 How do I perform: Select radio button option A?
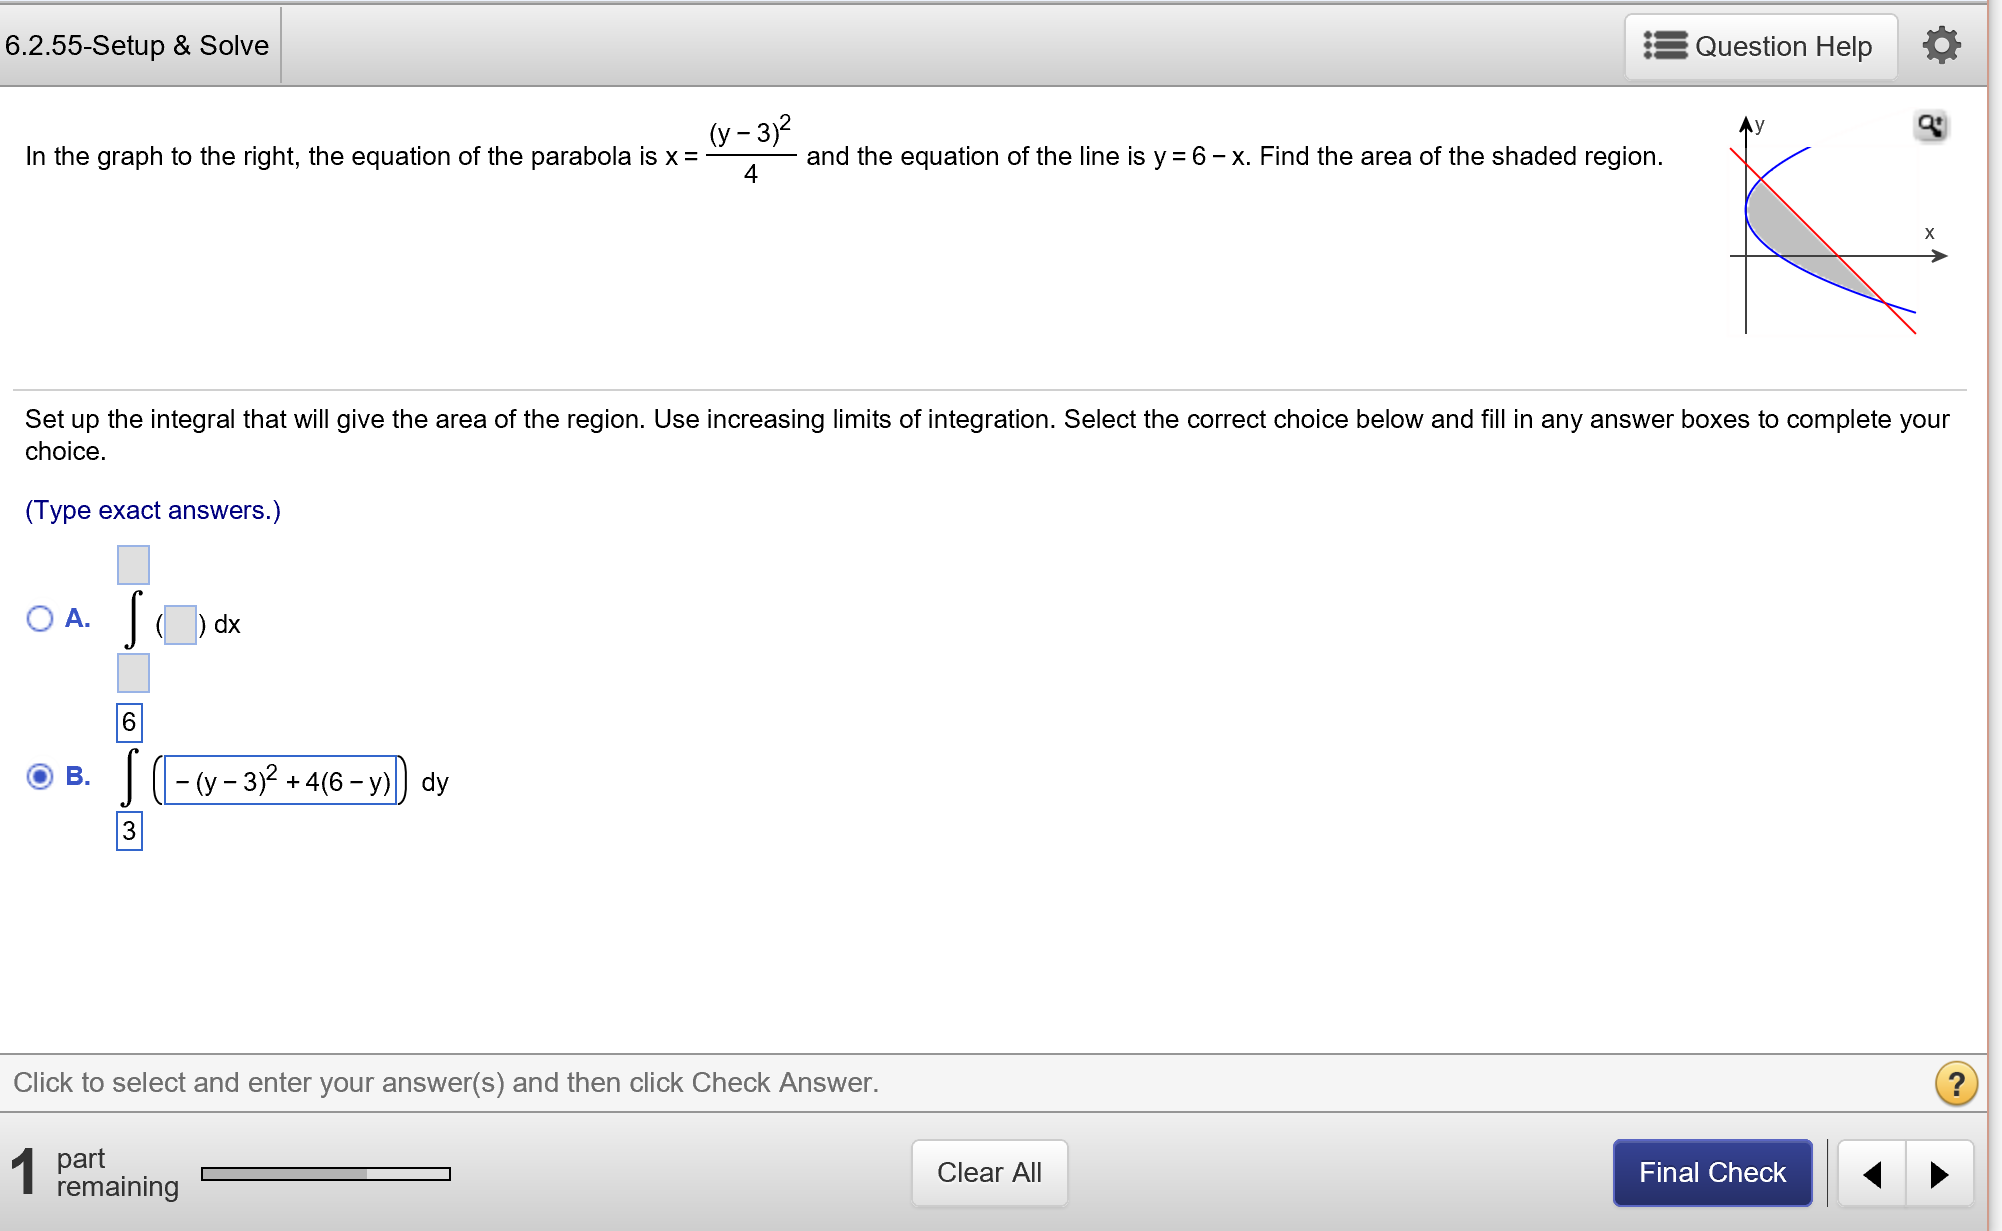click(41, 618)
